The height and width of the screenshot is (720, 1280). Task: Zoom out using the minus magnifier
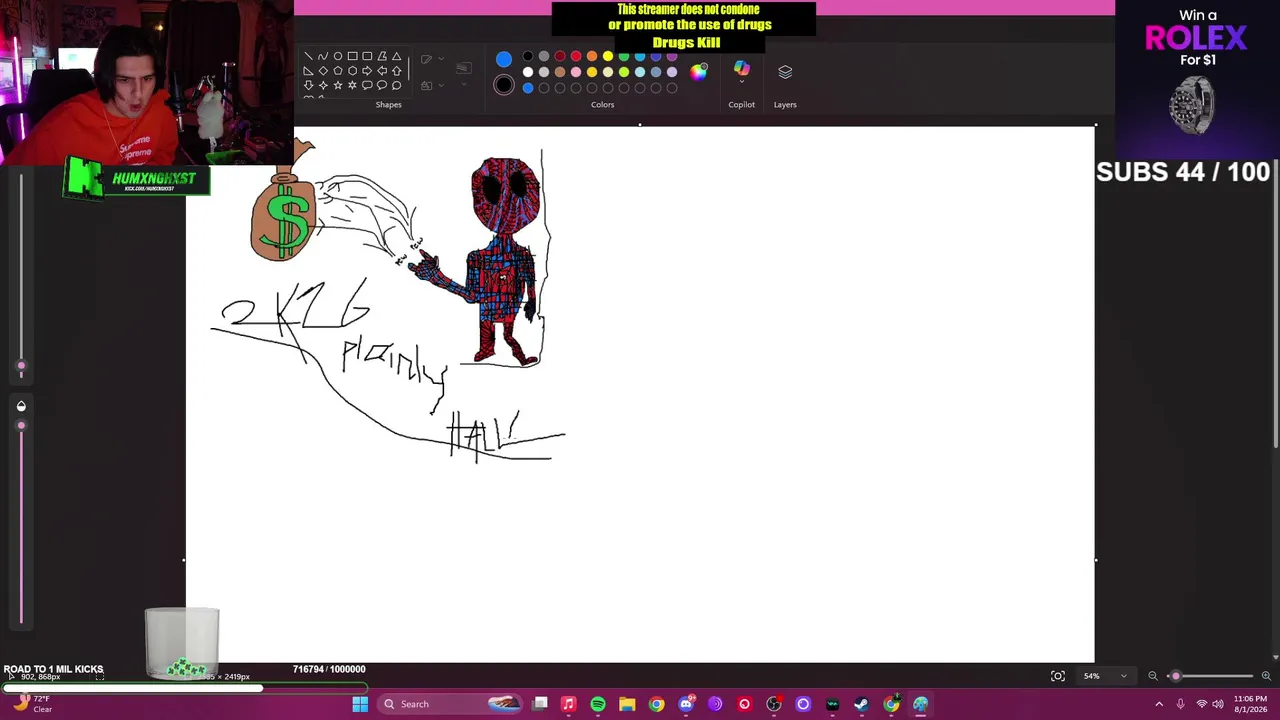pyautogui.click(x=1153, y=676)
